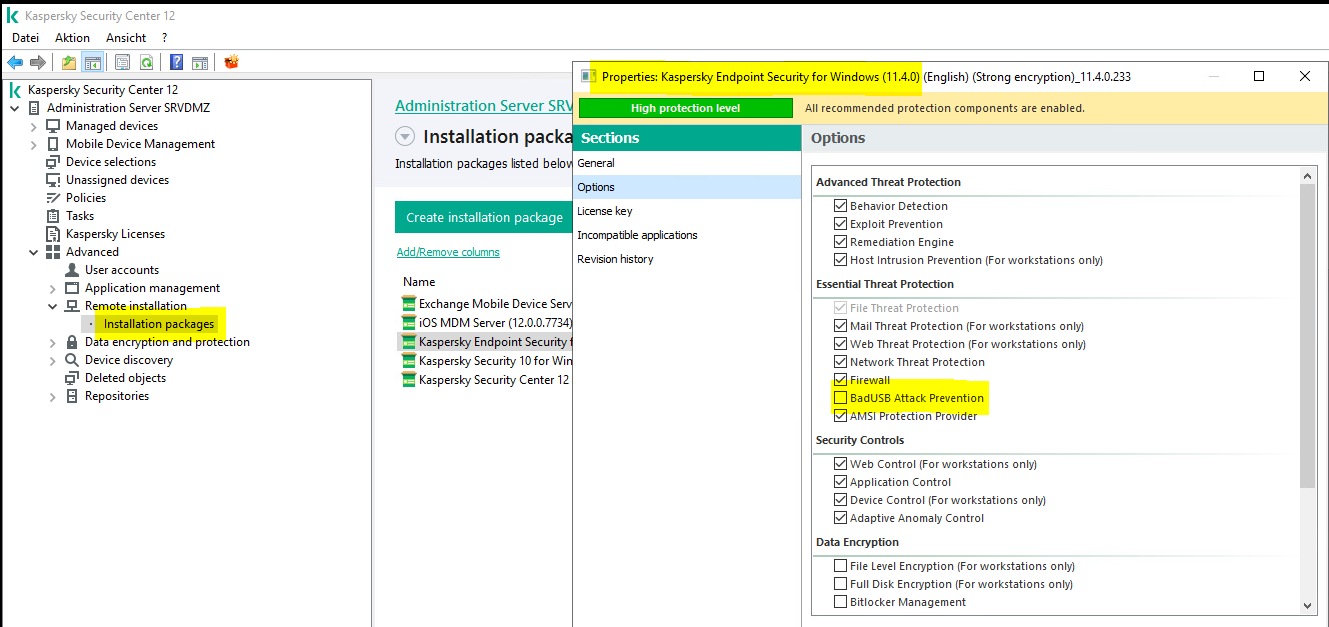The width and height of the screenshot is (1329, 627).
Task: Click the red toolbox icon in toolbar
Action: 232,63
